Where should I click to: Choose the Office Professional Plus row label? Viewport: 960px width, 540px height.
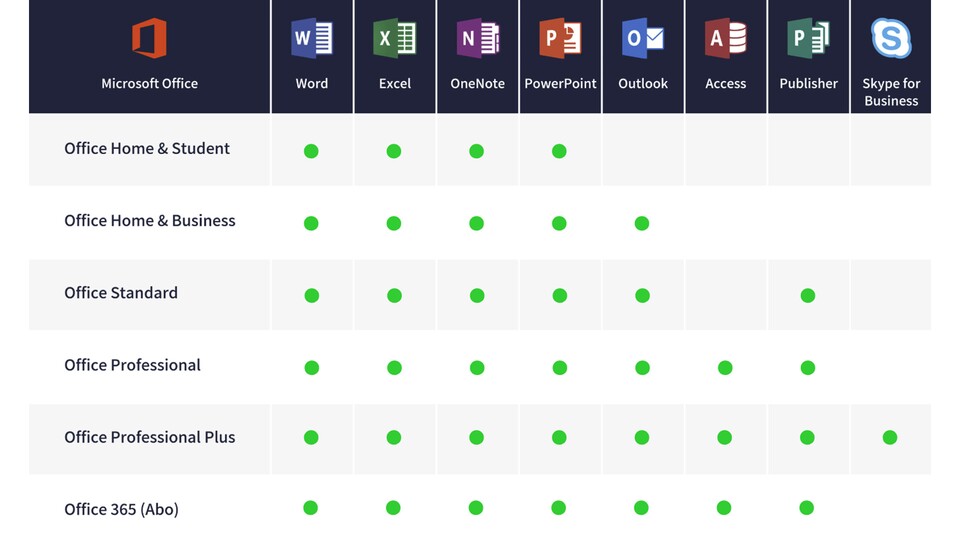(x=150, y=438)
